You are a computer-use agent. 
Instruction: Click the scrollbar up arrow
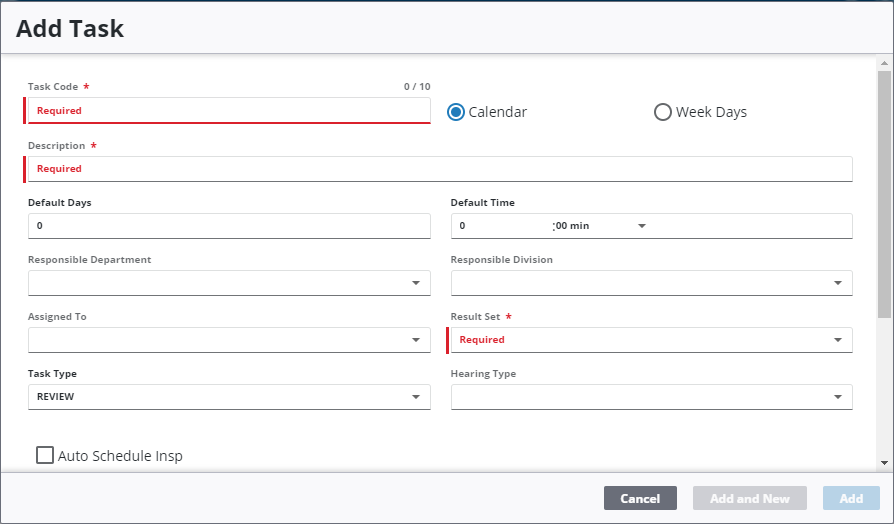pos(883,63)
